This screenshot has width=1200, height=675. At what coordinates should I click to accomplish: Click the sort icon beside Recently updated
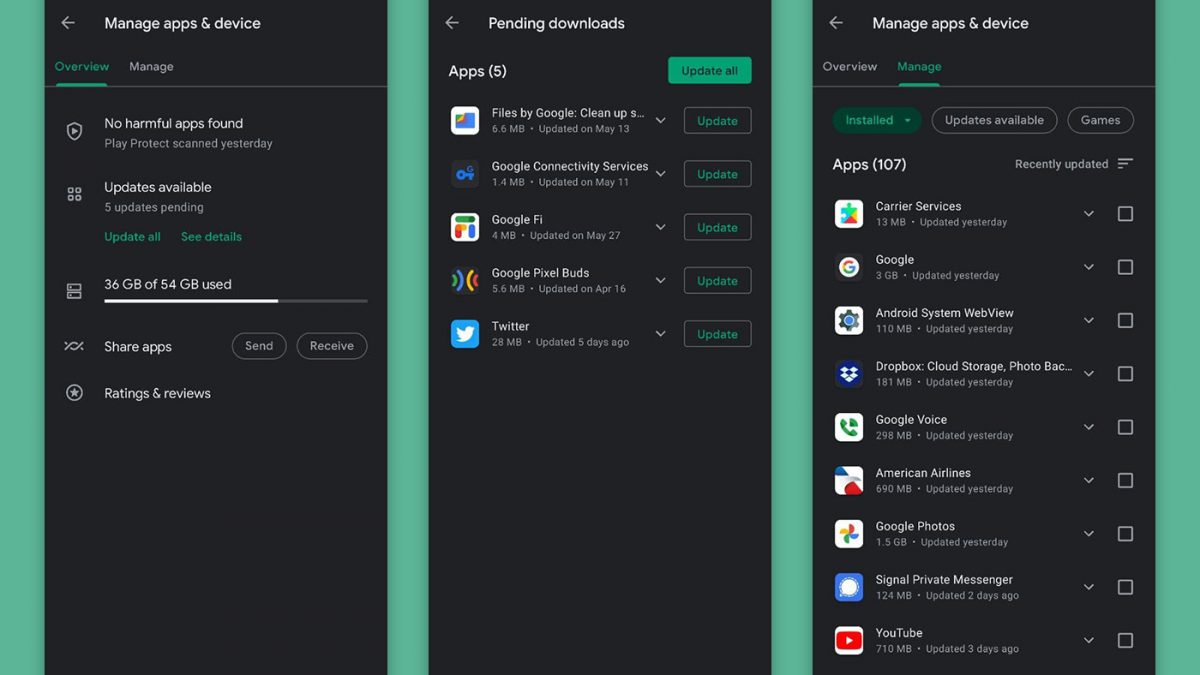(x=1125, y=164)
